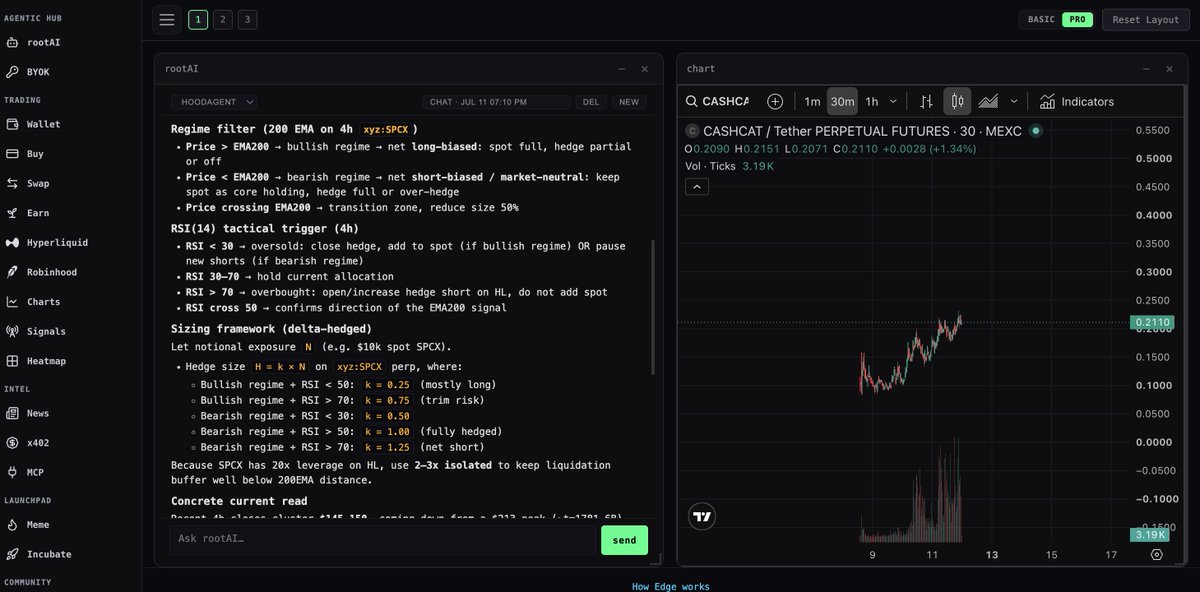
Task: Select the 1m timeframe
Action: point(812,101)
